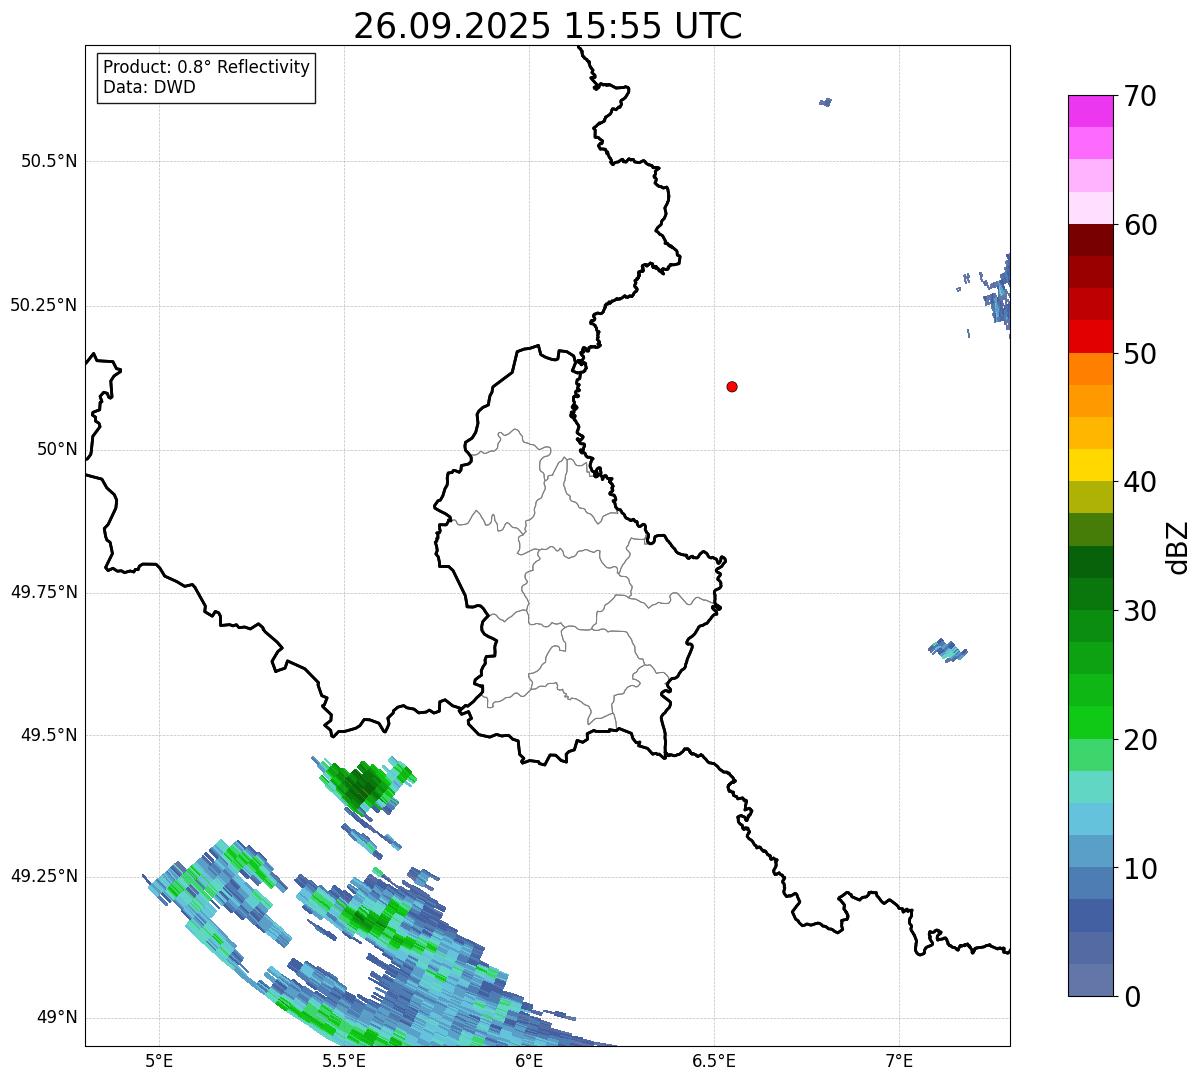The height and width of the screenshot is (1081, 1202).
Task: Click the 5°E longitude label
Action: (159, 1060)
